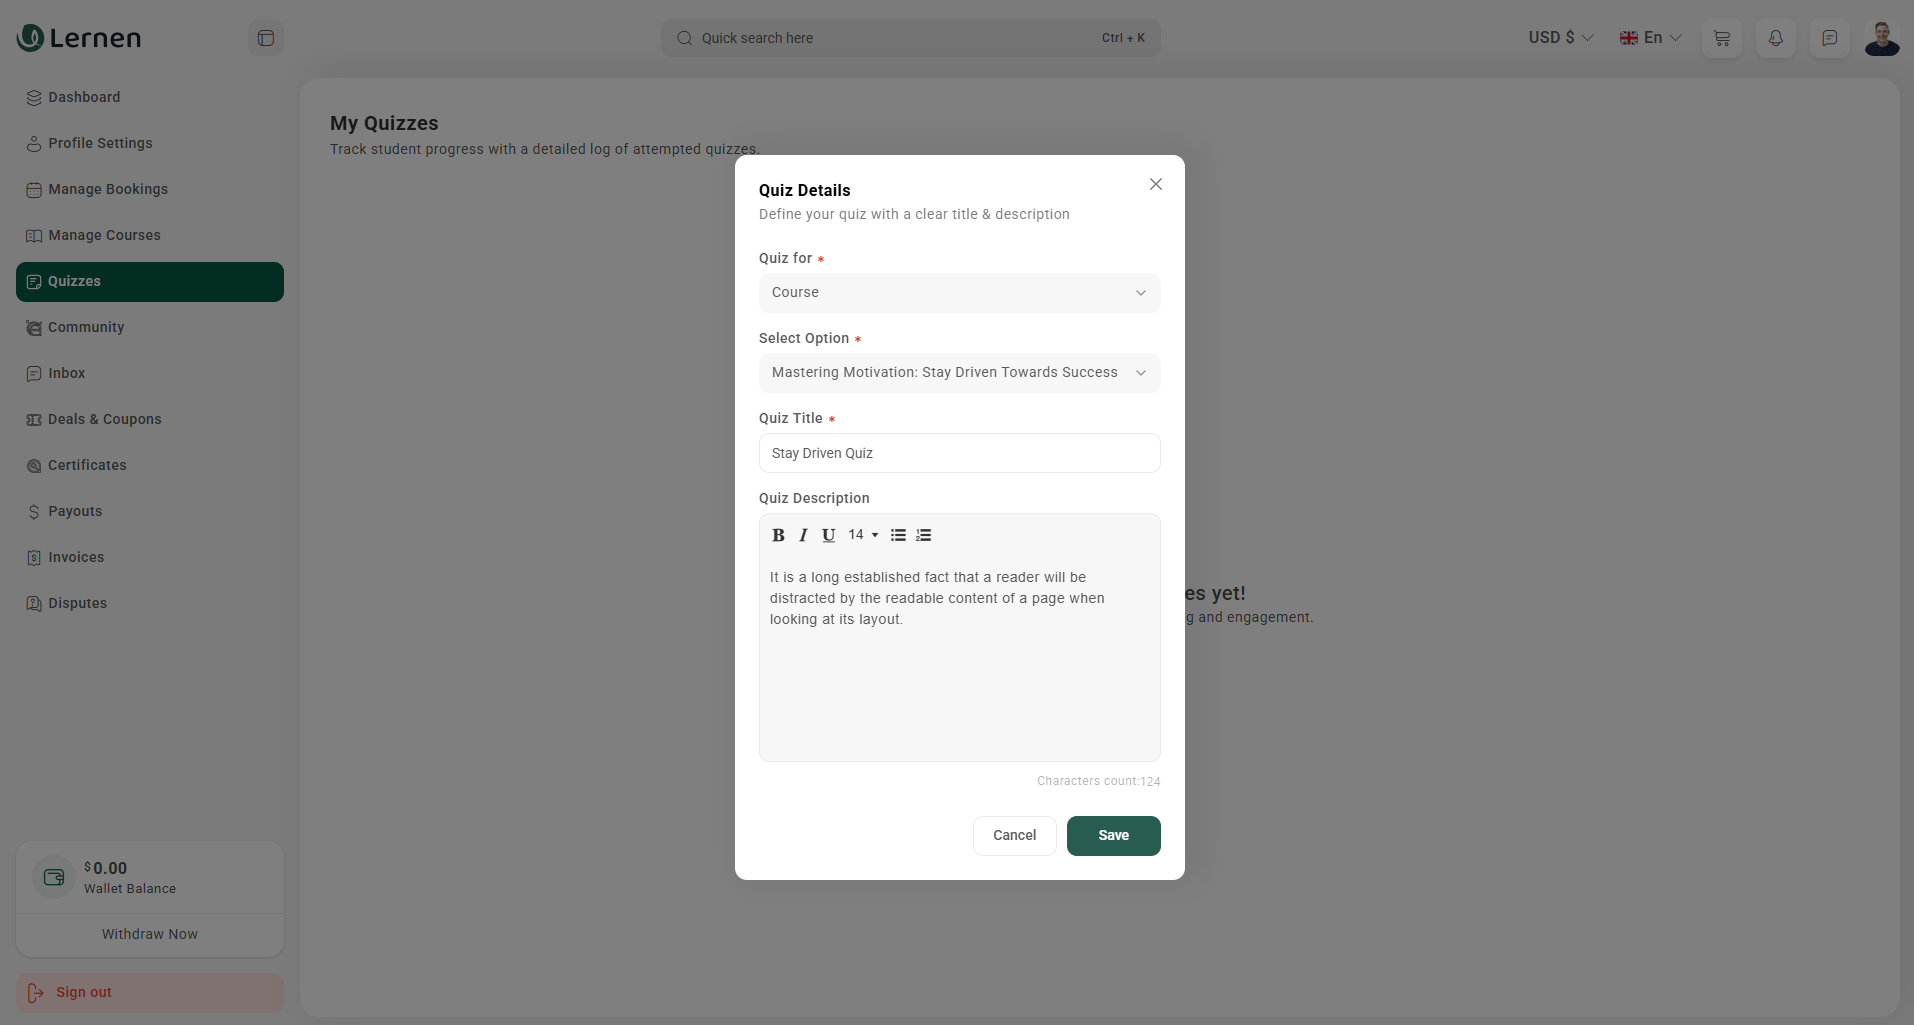The image size is (1914, 1025).
Task: Open the Select Option course dropdown
Action: pos(959,373)
